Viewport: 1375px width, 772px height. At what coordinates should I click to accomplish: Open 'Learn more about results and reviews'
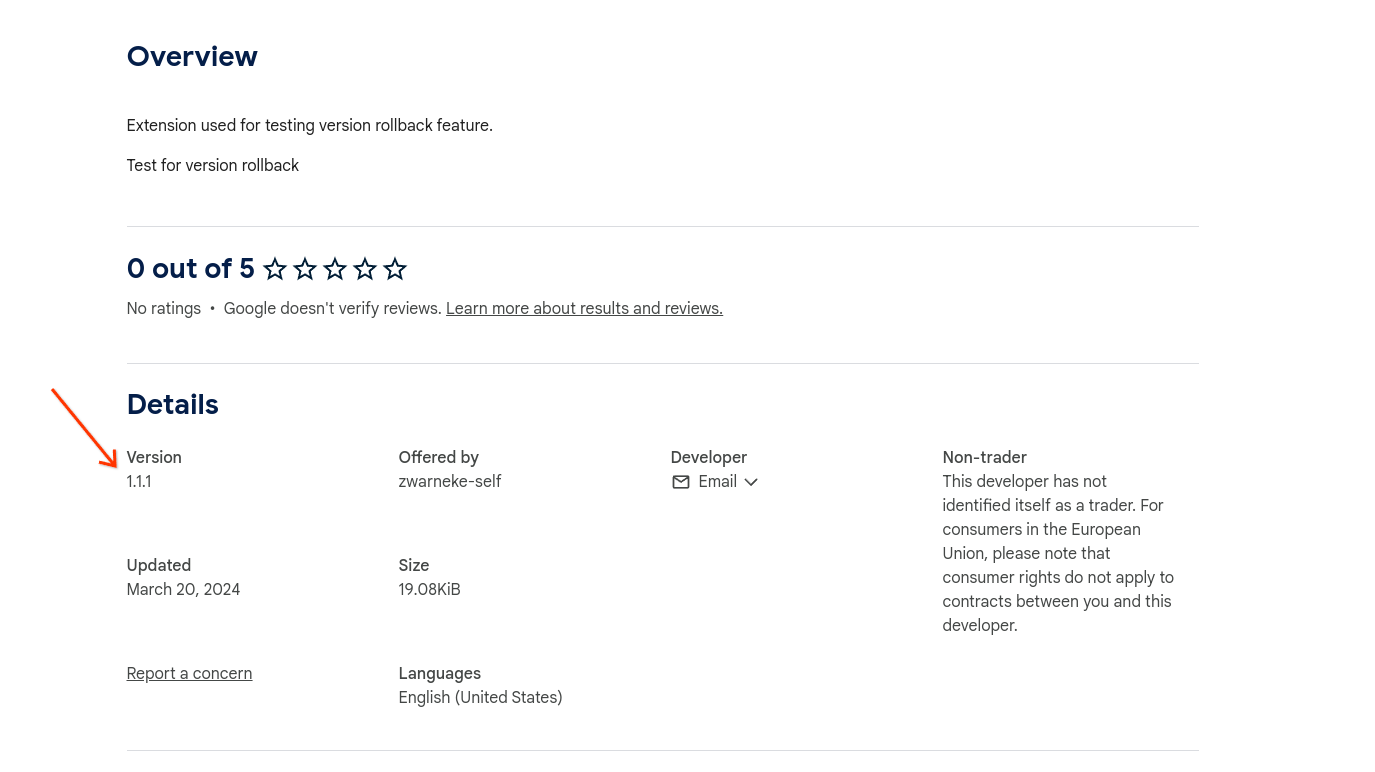(x=584, y=308)
